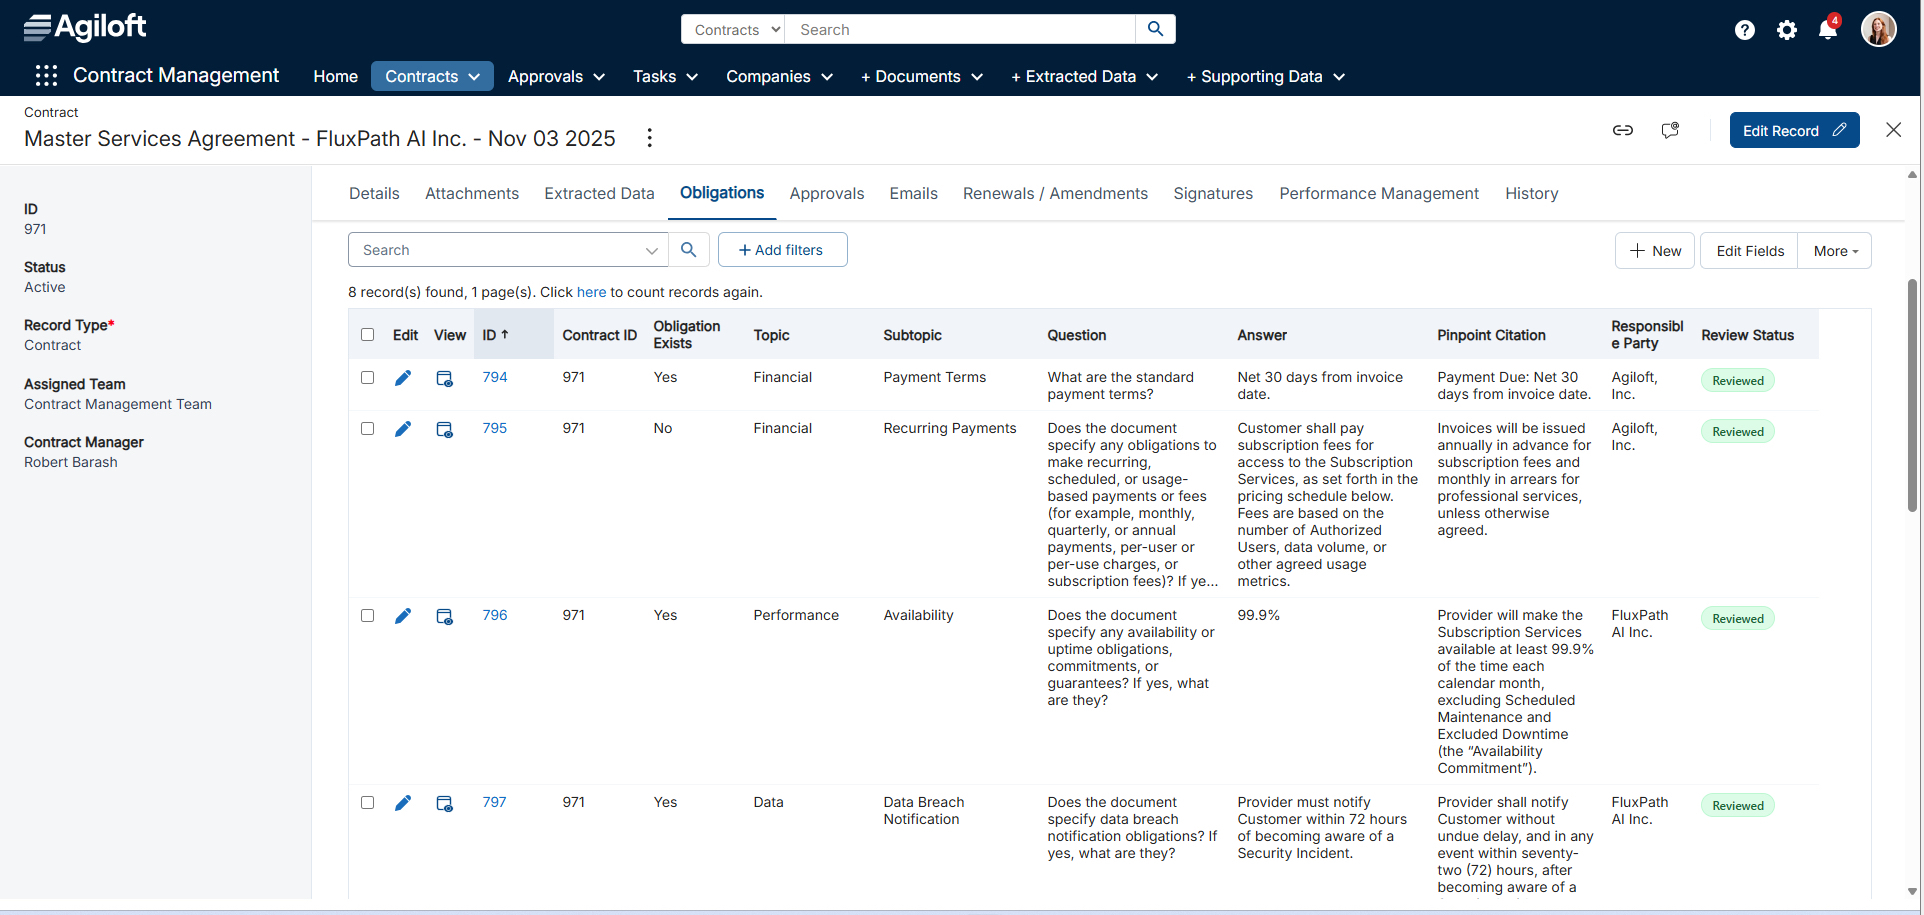Image resolution: width=1924 pixels, height=915 pixels.
Task: Open the notifications bell
Action: 1828,30
